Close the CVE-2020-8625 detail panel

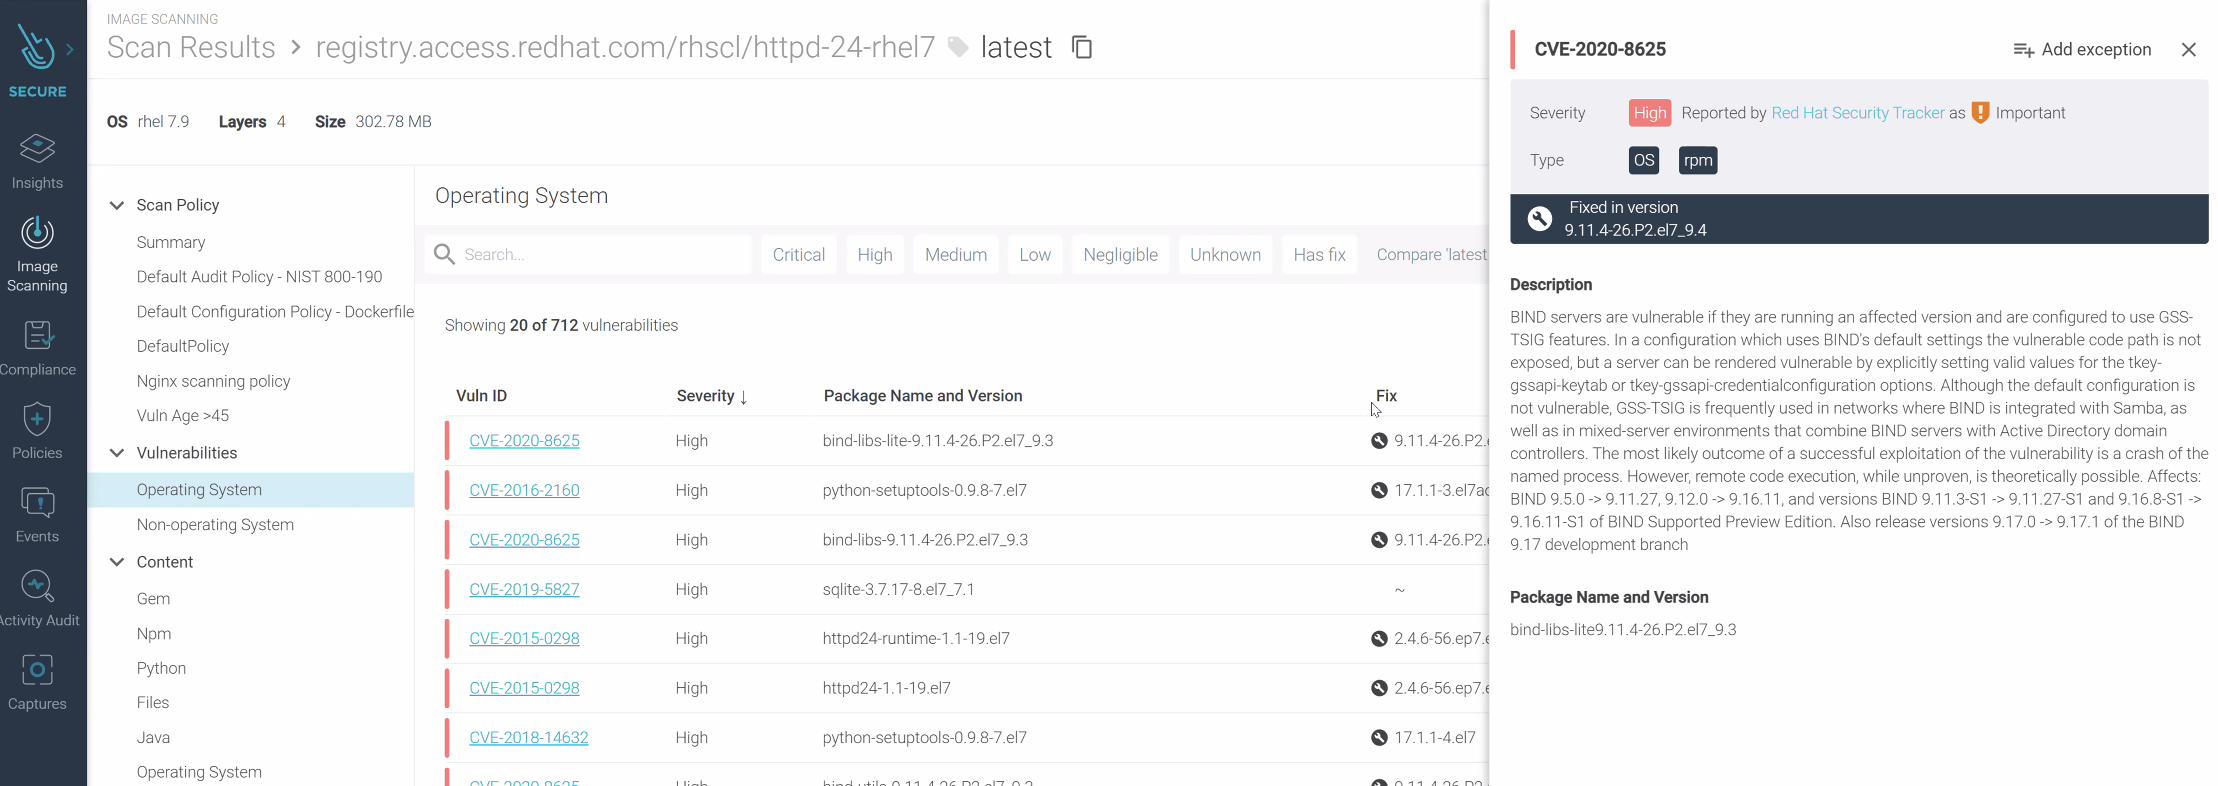tap(2188, 49)
